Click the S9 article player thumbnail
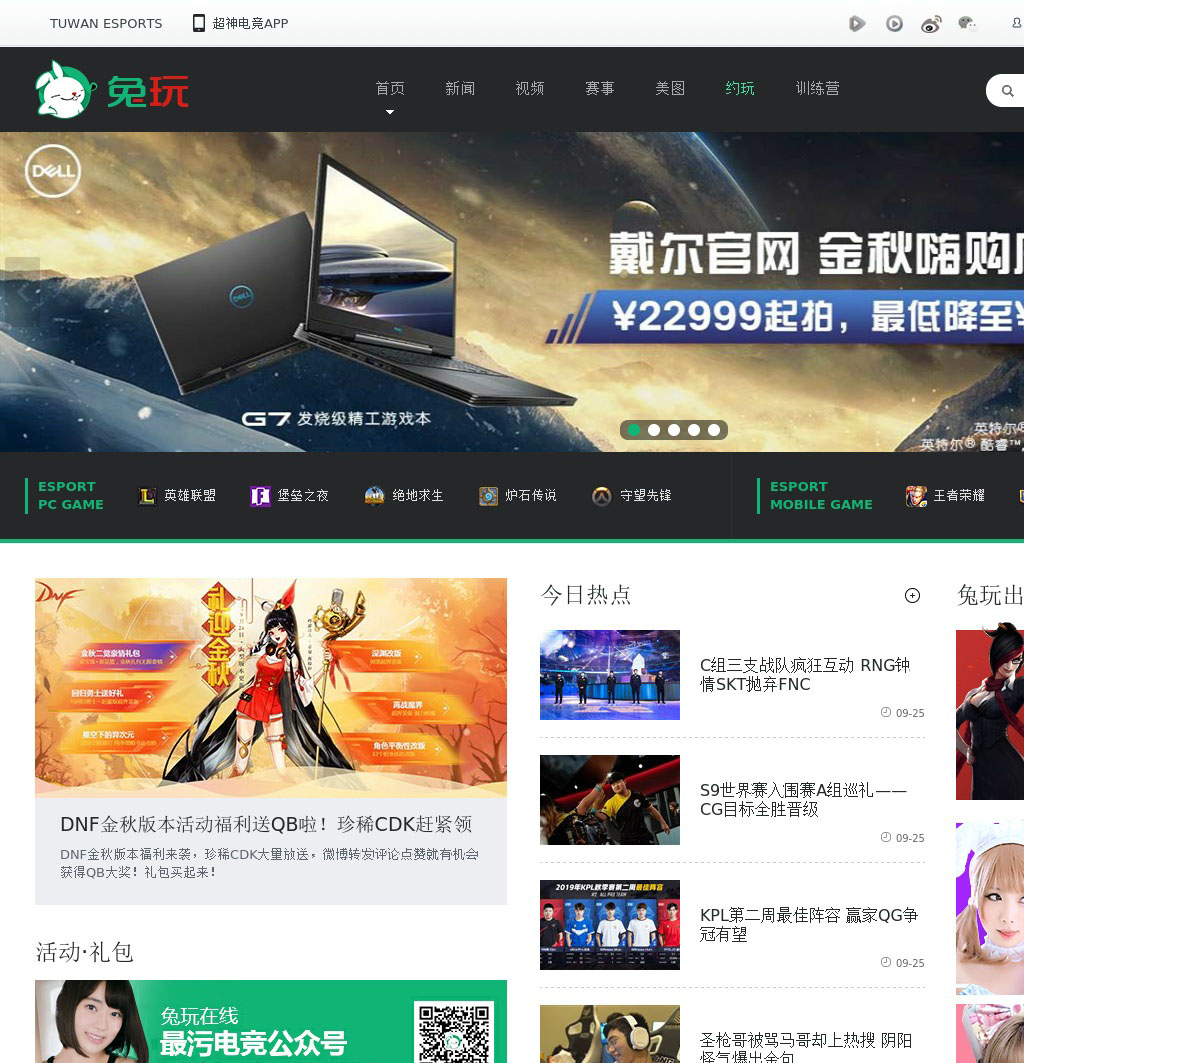Image resolution: width=1200 pixels, height=1063 pixels. pyautogui.click(x=610, y=800)
